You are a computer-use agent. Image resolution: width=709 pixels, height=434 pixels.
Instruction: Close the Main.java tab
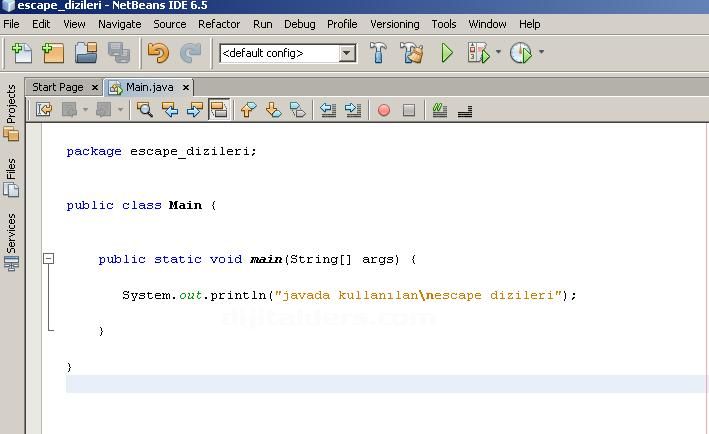pyautogui.click(x=186, y=87)
